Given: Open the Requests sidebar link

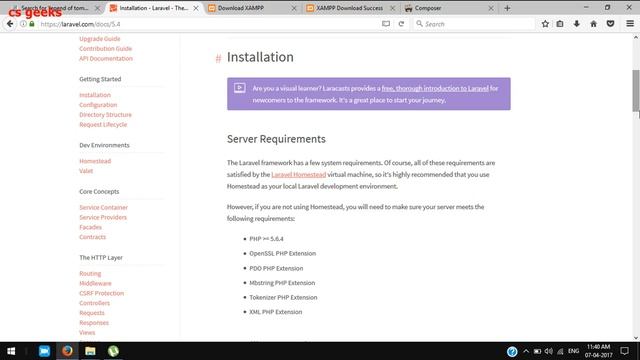Looking at the screenshot, I should coord(92,313).
